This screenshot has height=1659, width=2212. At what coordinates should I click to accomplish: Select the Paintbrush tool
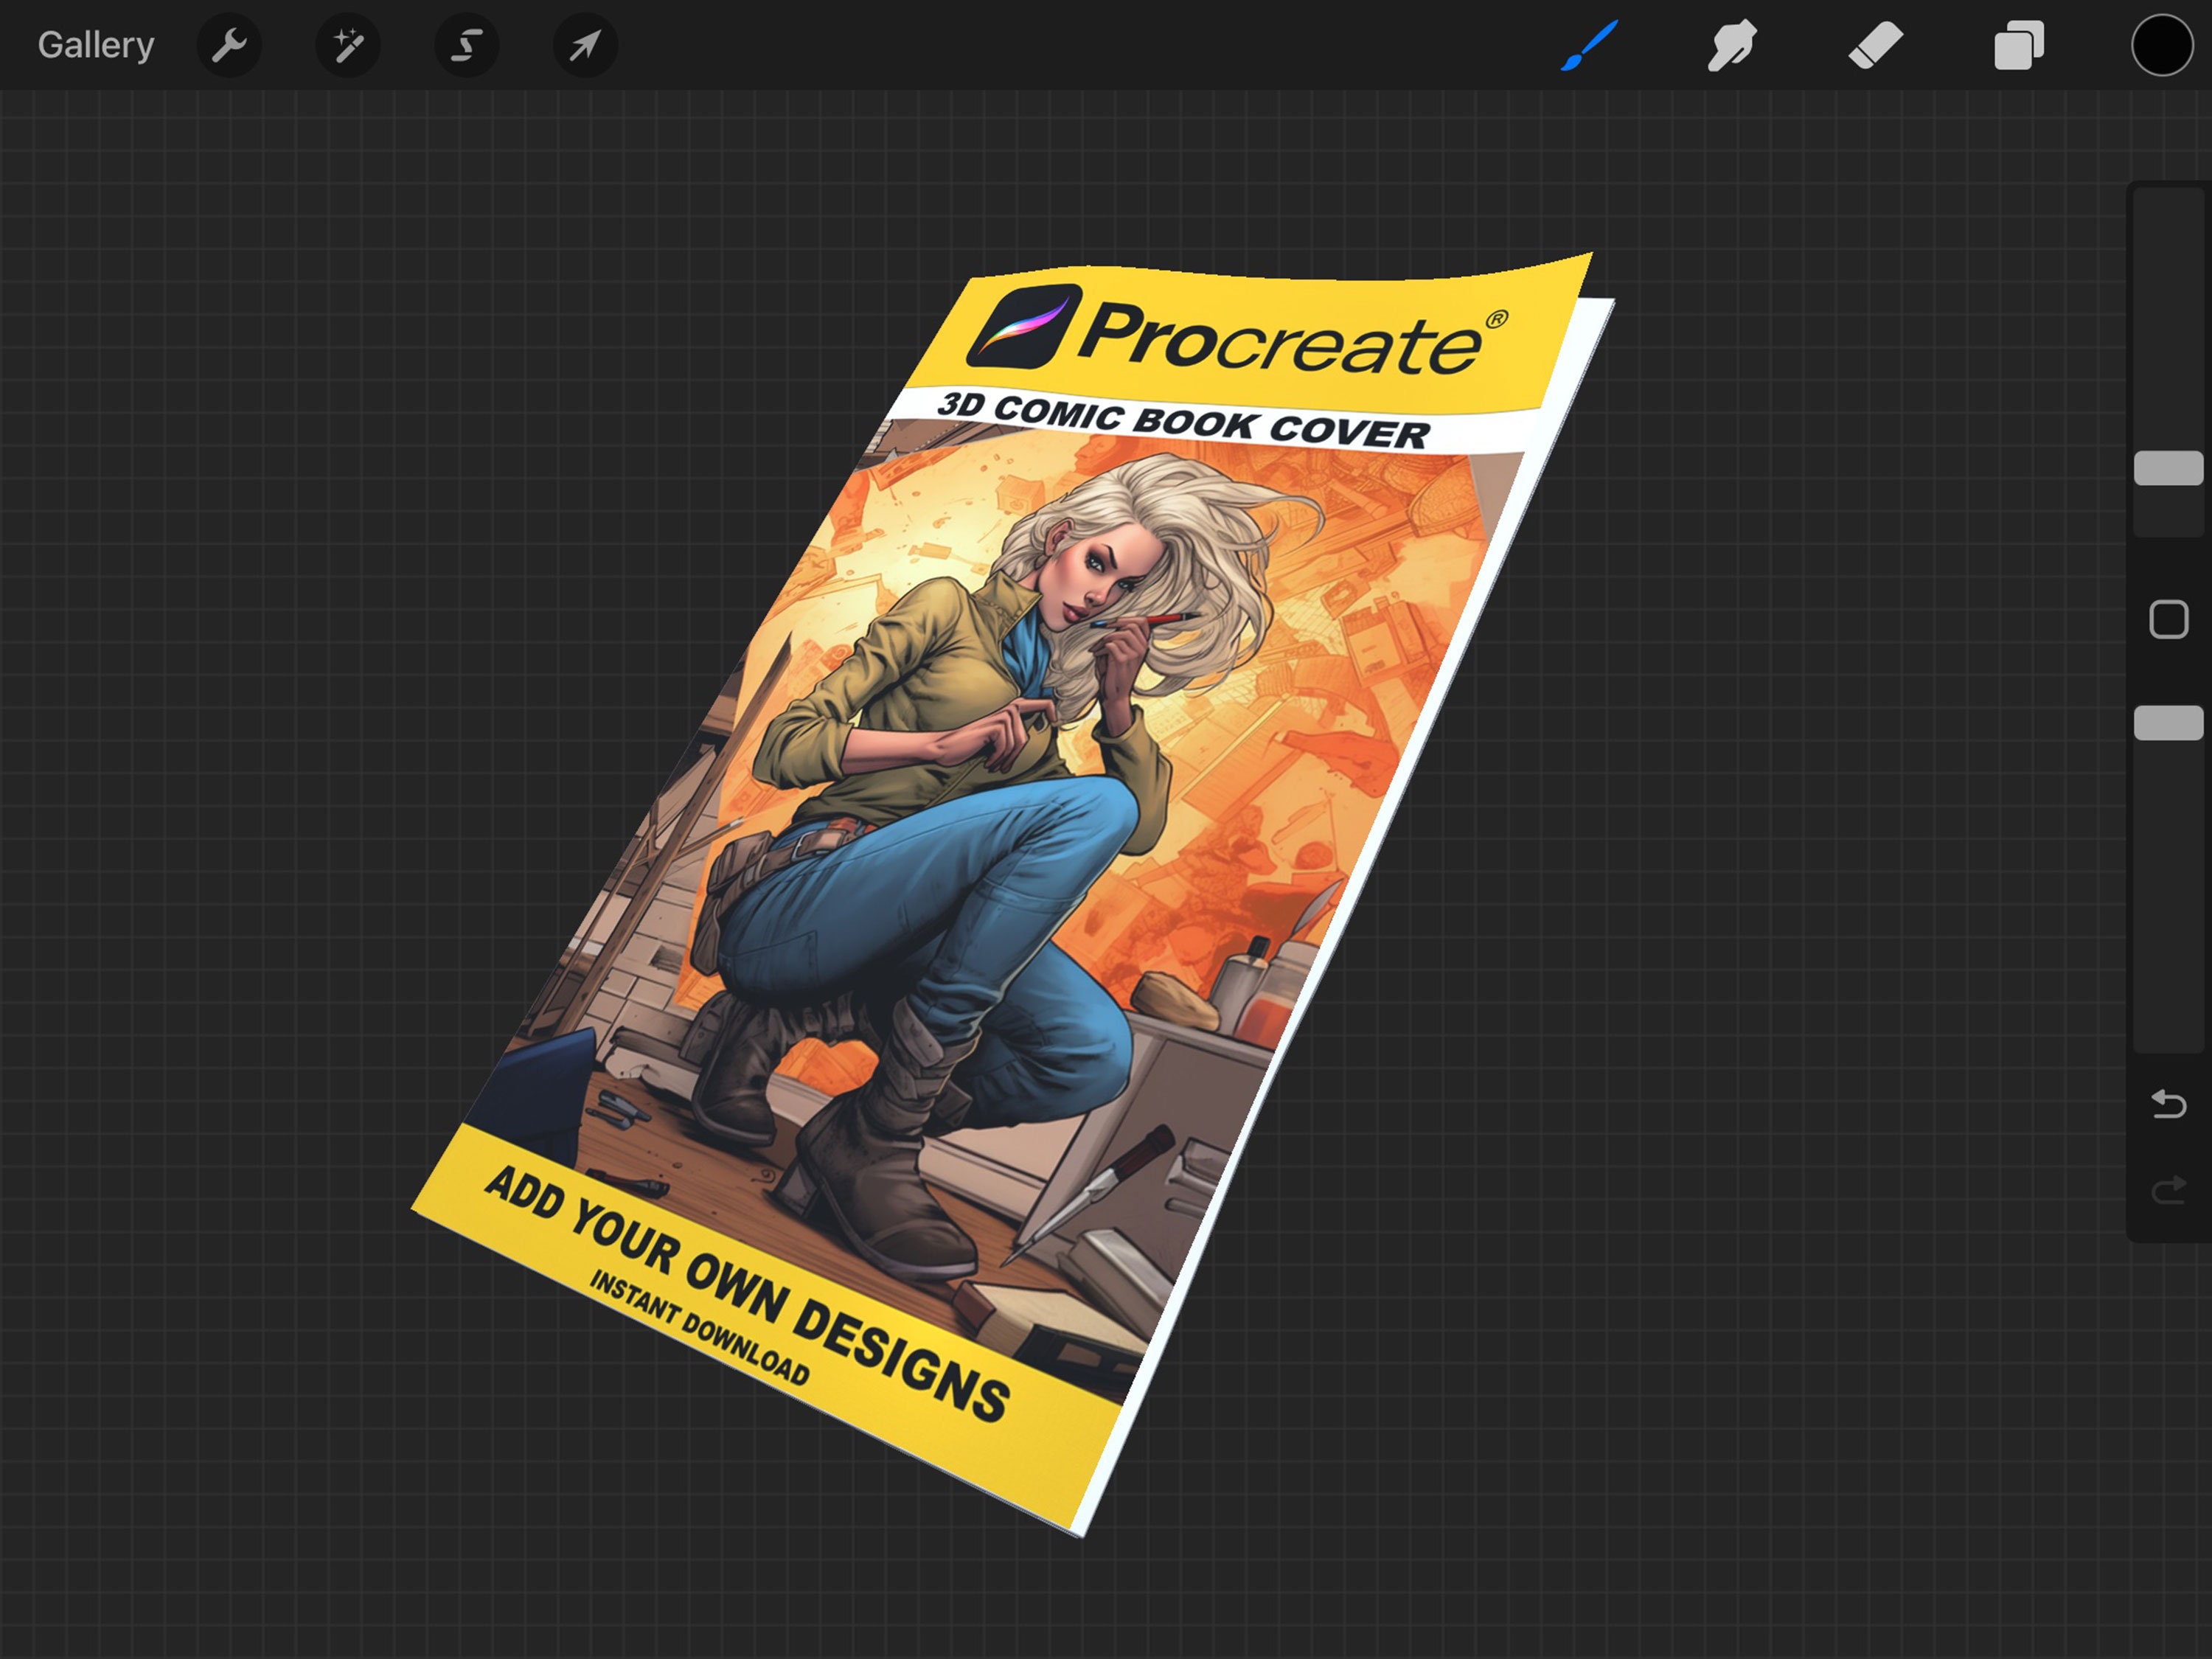coord(1588,45)
